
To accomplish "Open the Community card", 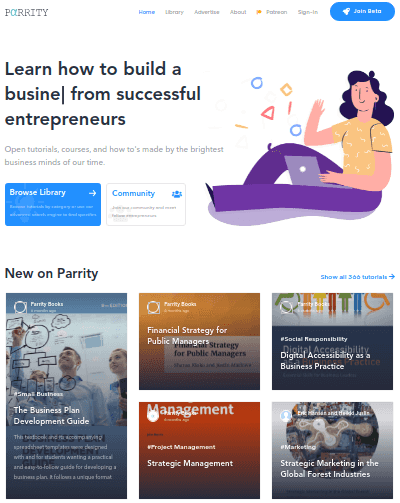I will click(x=146, y=204).
